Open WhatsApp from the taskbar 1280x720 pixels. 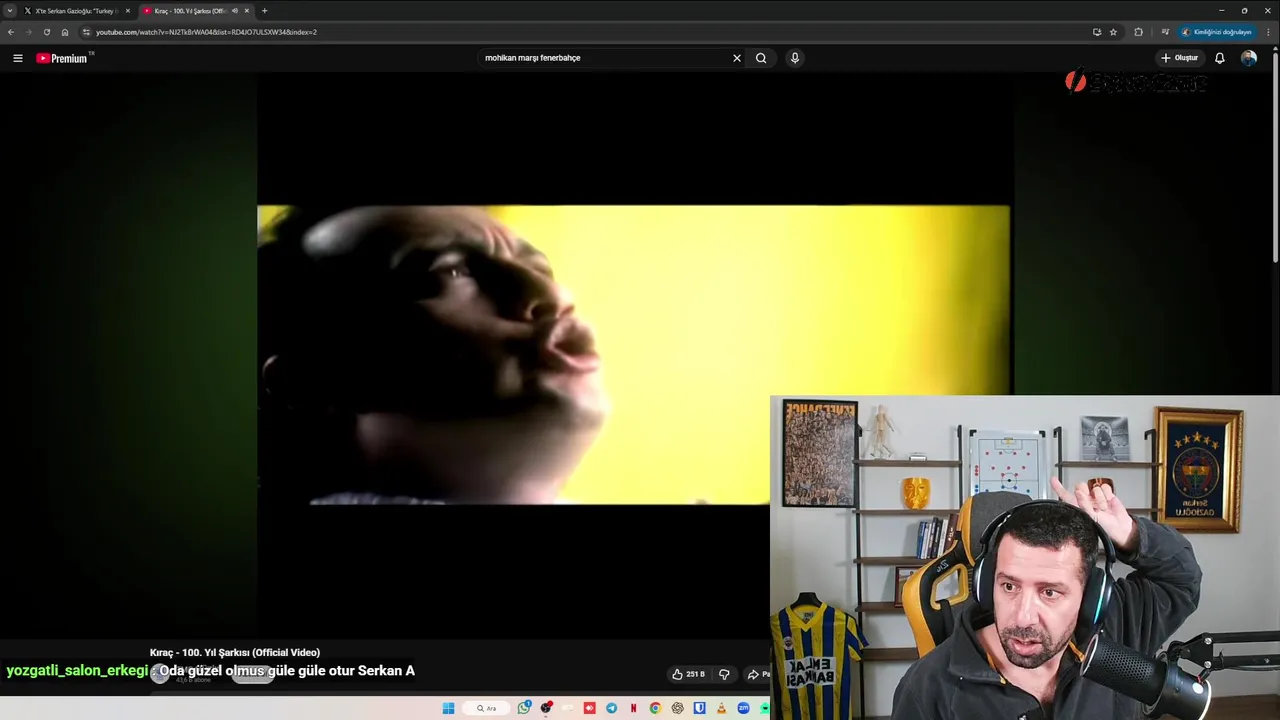524,708
